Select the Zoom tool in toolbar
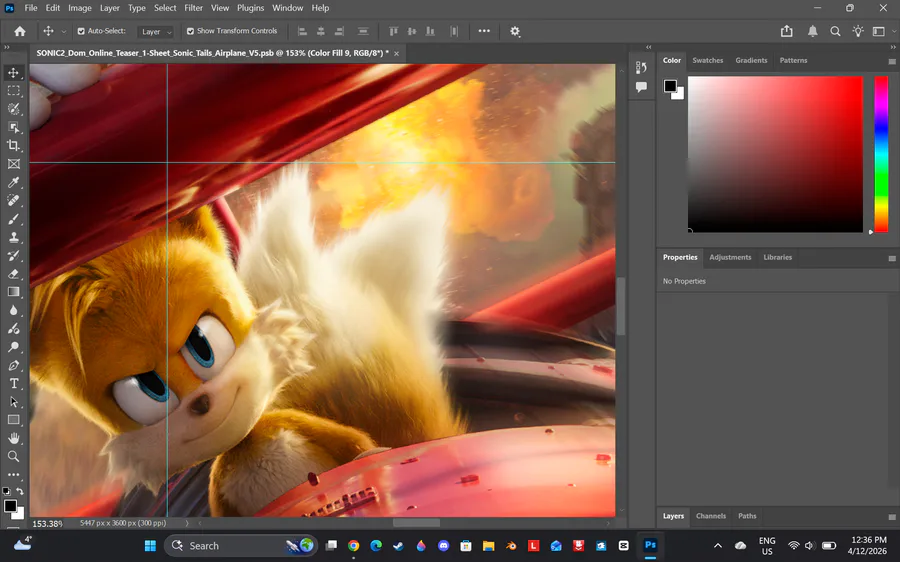 [x=14, y=456]
